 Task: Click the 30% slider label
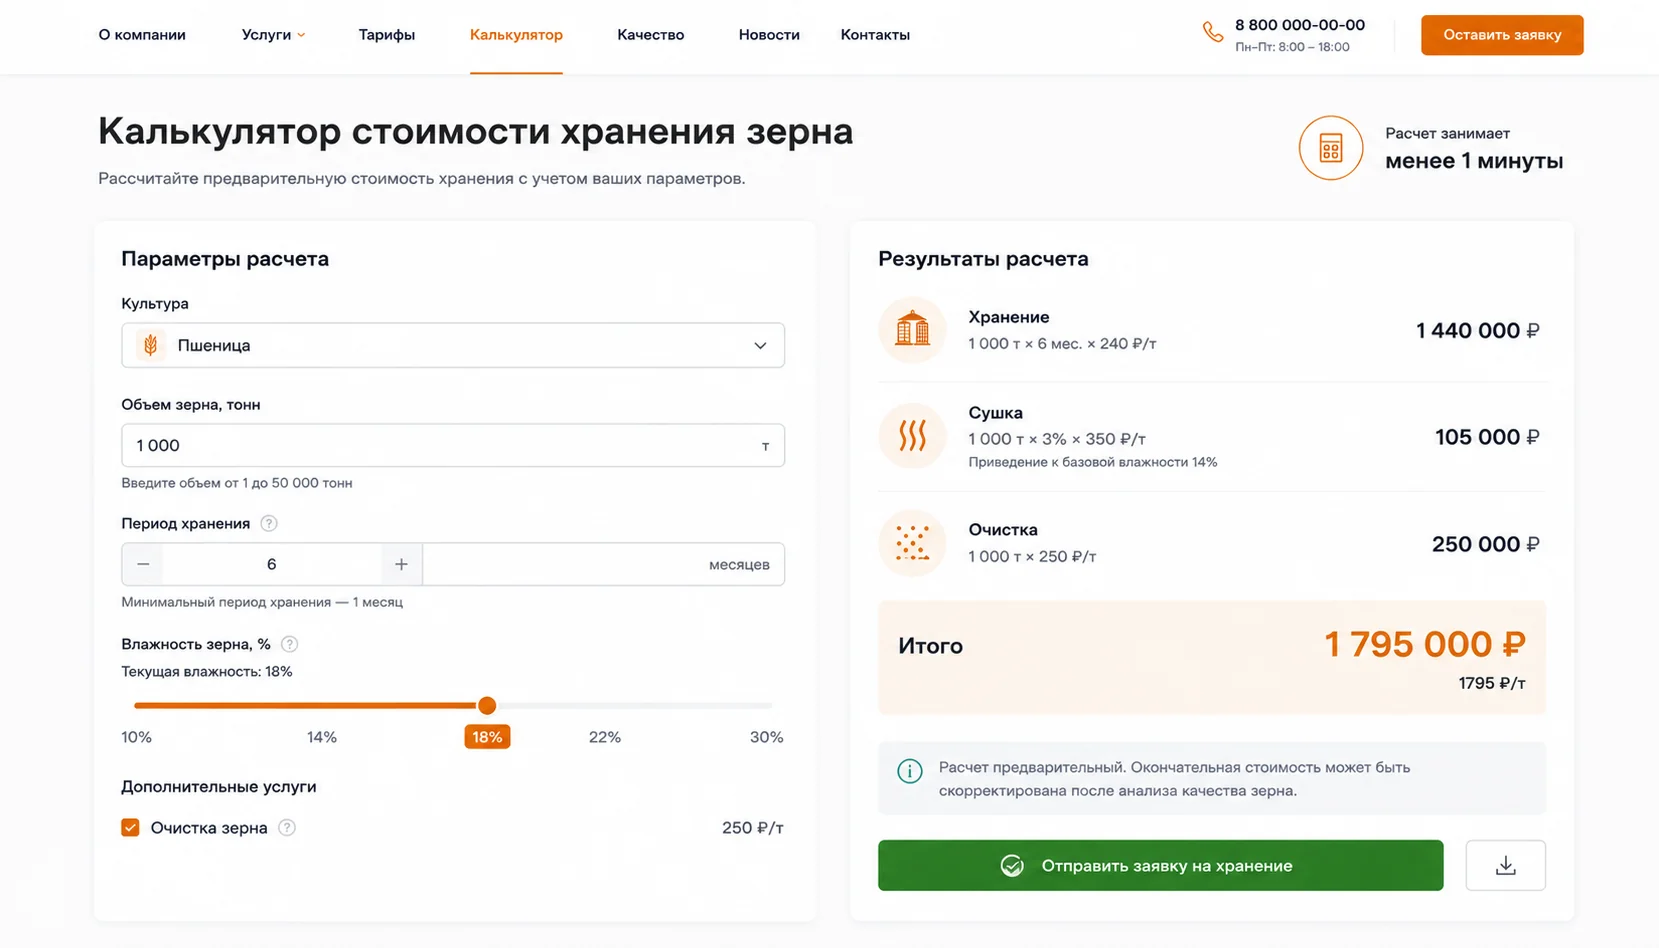click(766, 737)
